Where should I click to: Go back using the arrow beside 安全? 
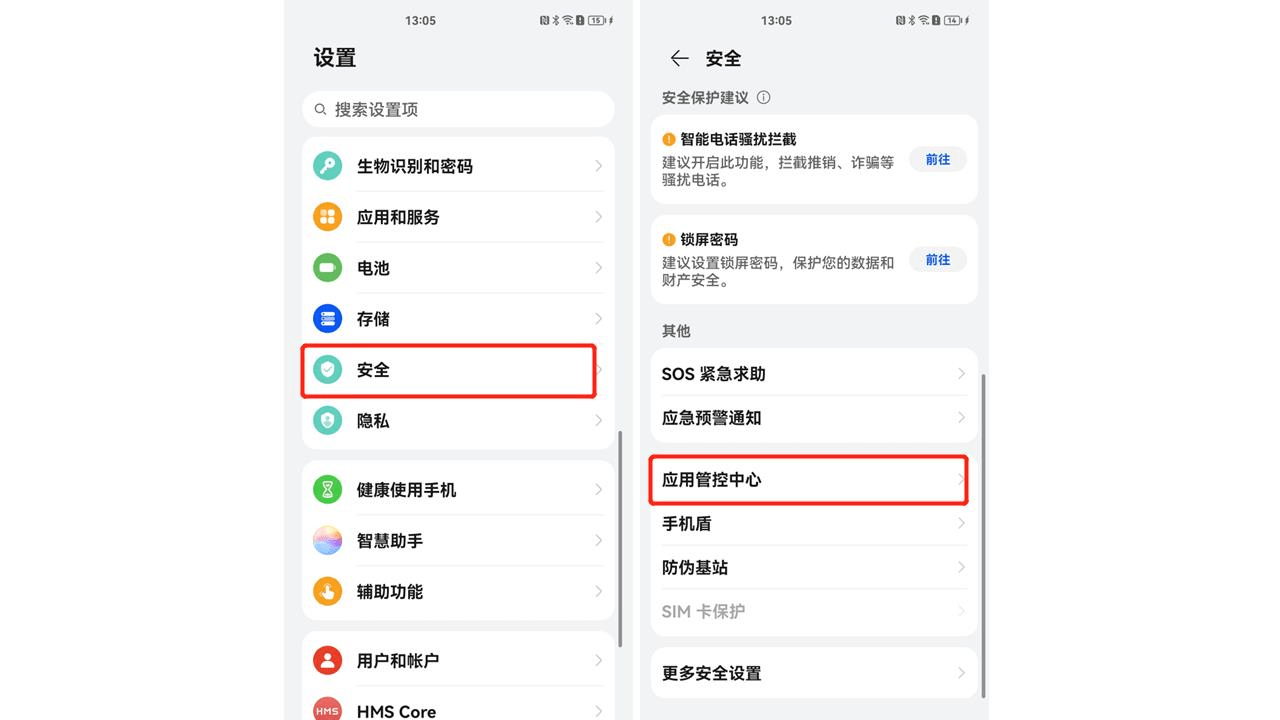(x=680, y=58)
